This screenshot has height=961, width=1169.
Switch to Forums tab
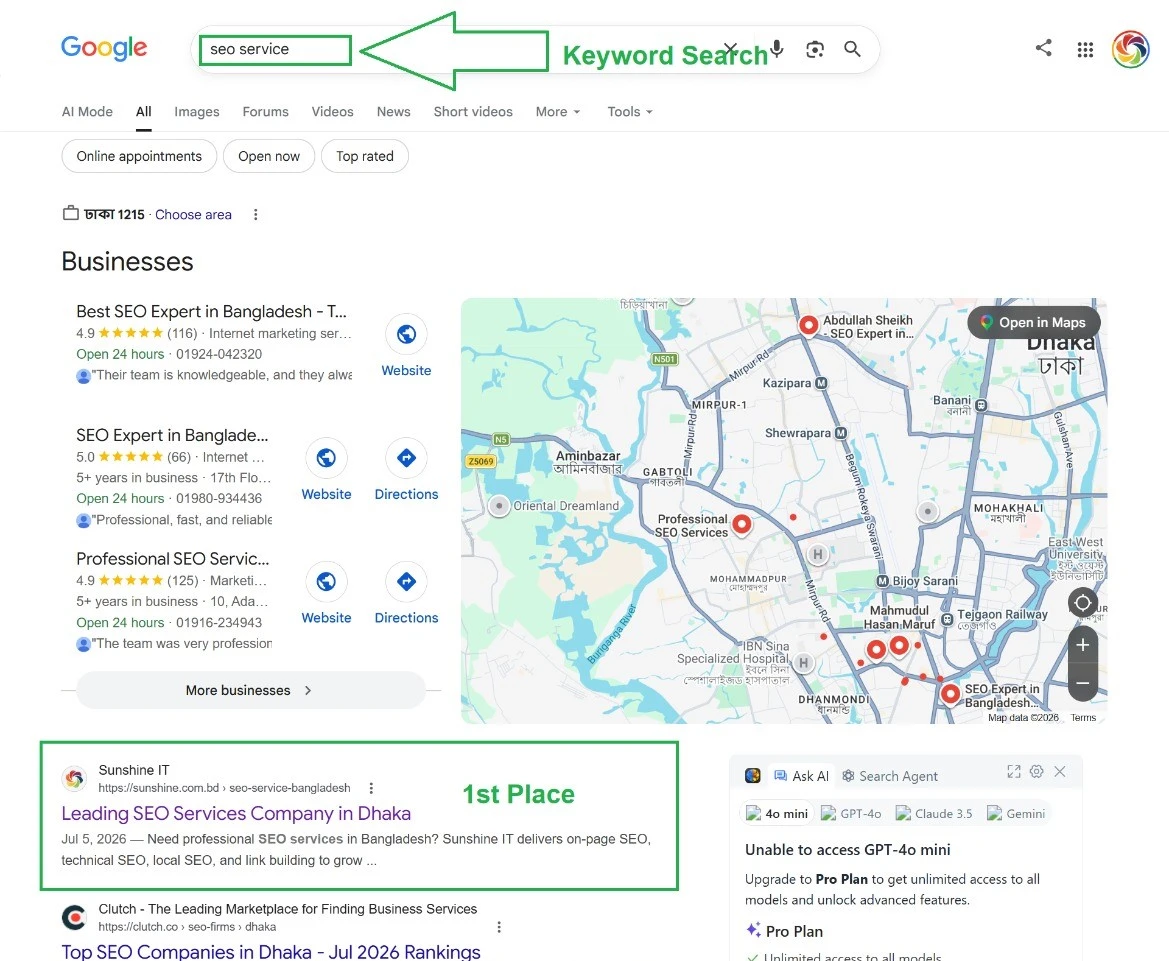pos(265,112)
